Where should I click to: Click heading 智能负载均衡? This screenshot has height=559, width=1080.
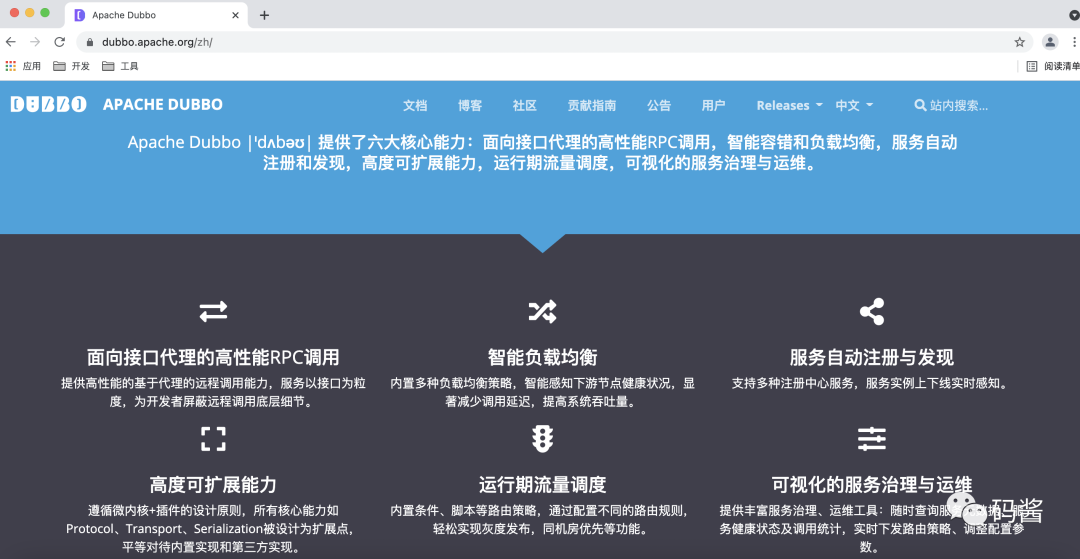tap(543, 358)
